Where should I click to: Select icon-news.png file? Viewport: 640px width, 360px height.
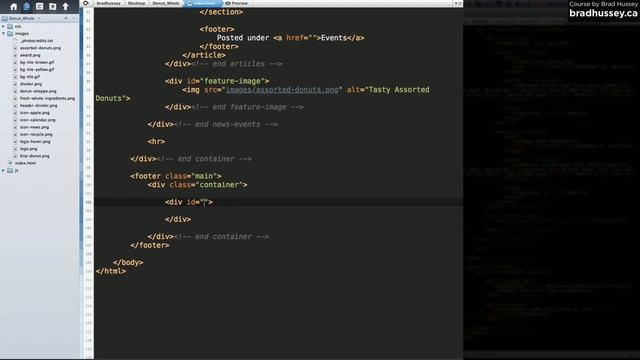[34, 127]
